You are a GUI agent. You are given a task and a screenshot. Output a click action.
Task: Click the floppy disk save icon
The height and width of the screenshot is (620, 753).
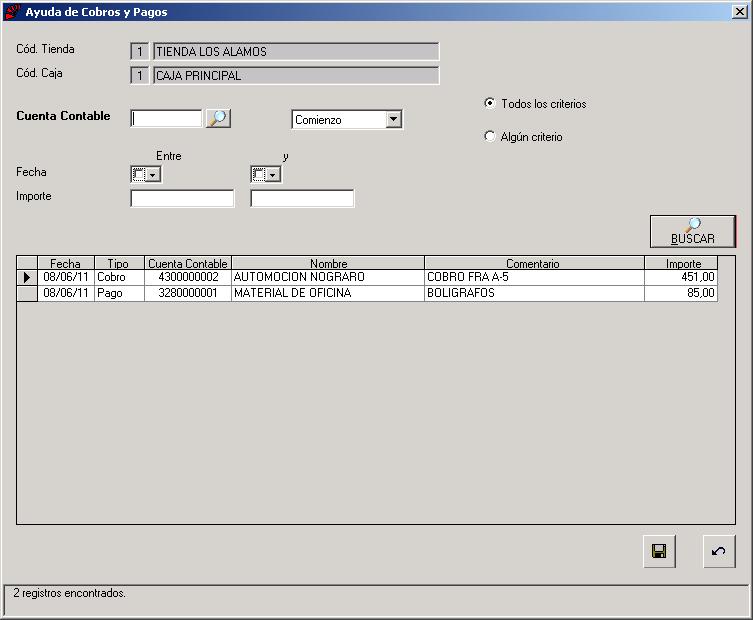[659, 551]
